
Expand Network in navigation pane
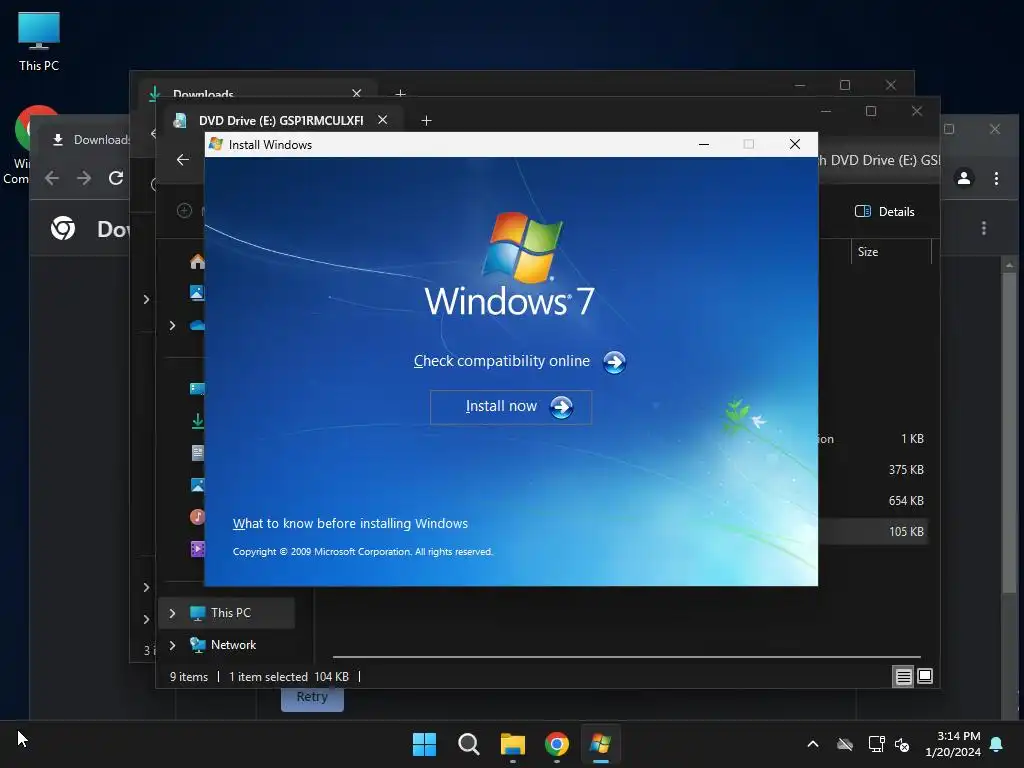[x=172, y=645]
